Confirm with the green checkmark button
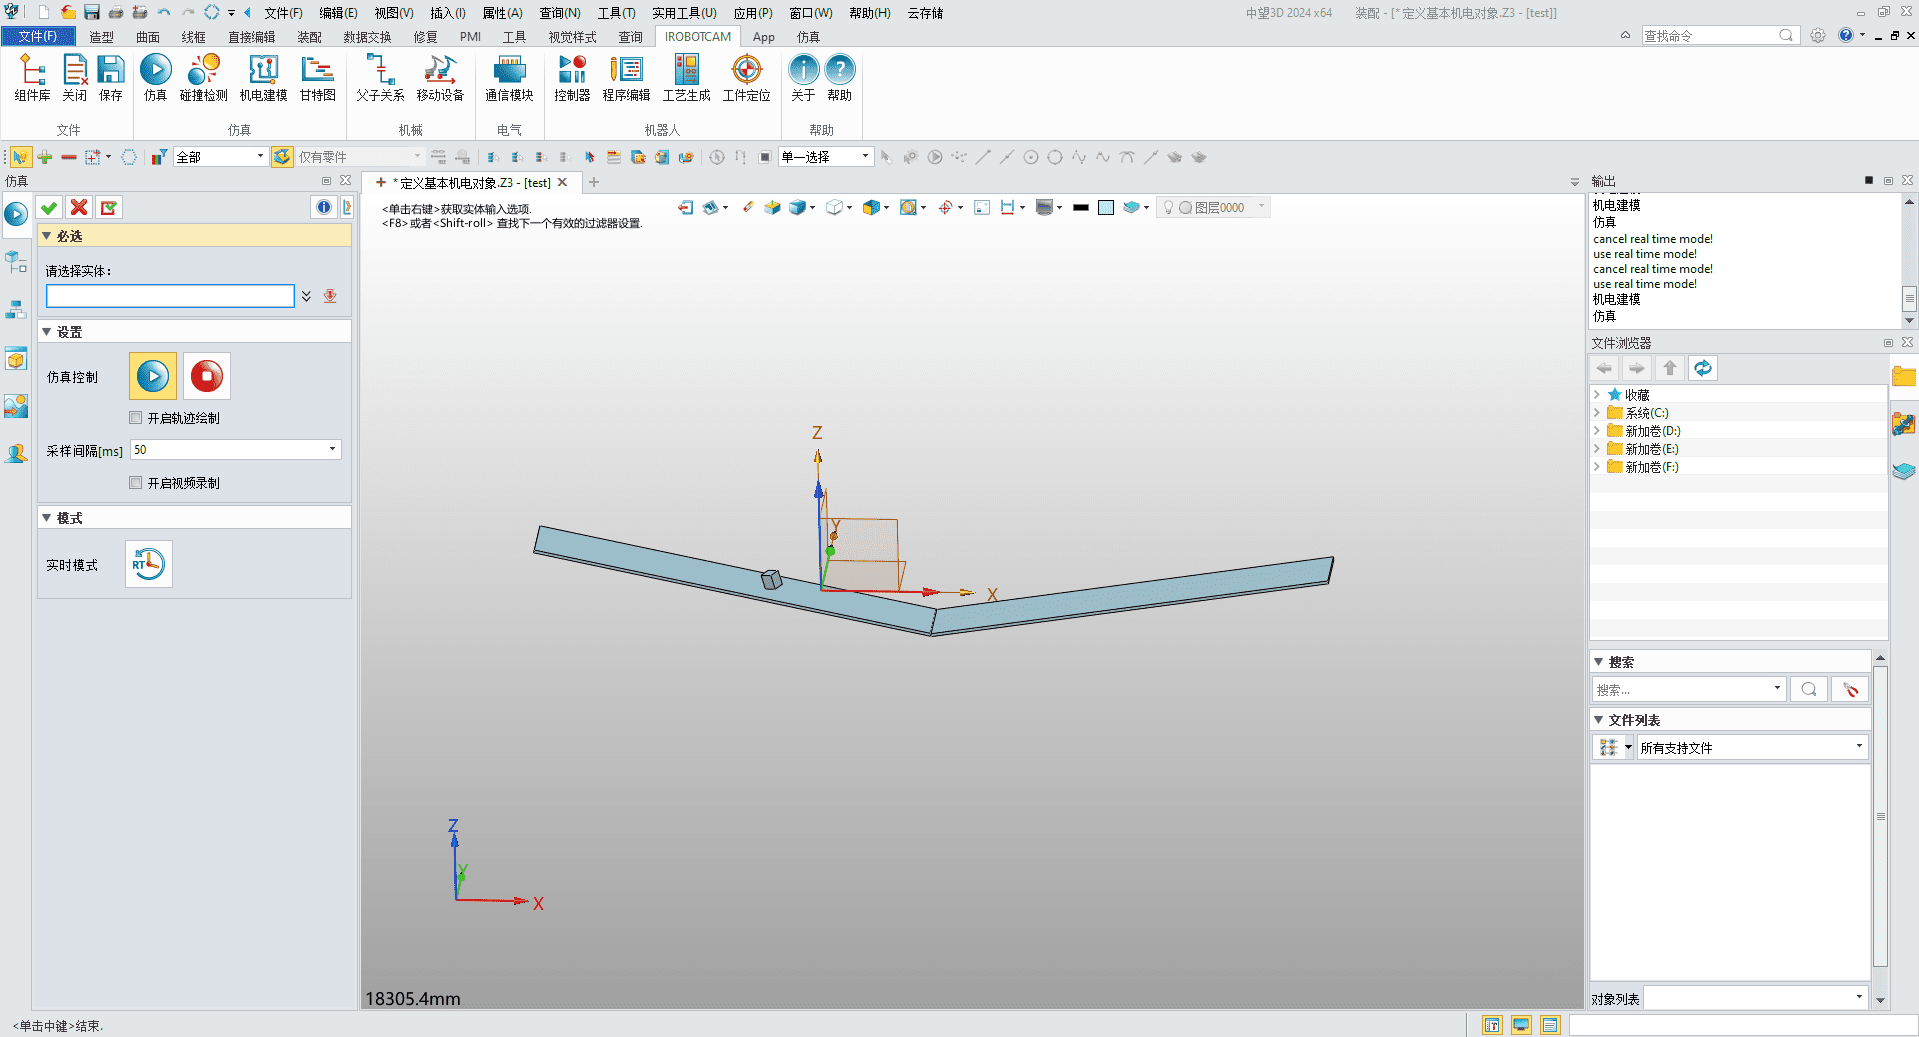This screenshot has height=1037, width=1919. [49, 207]
